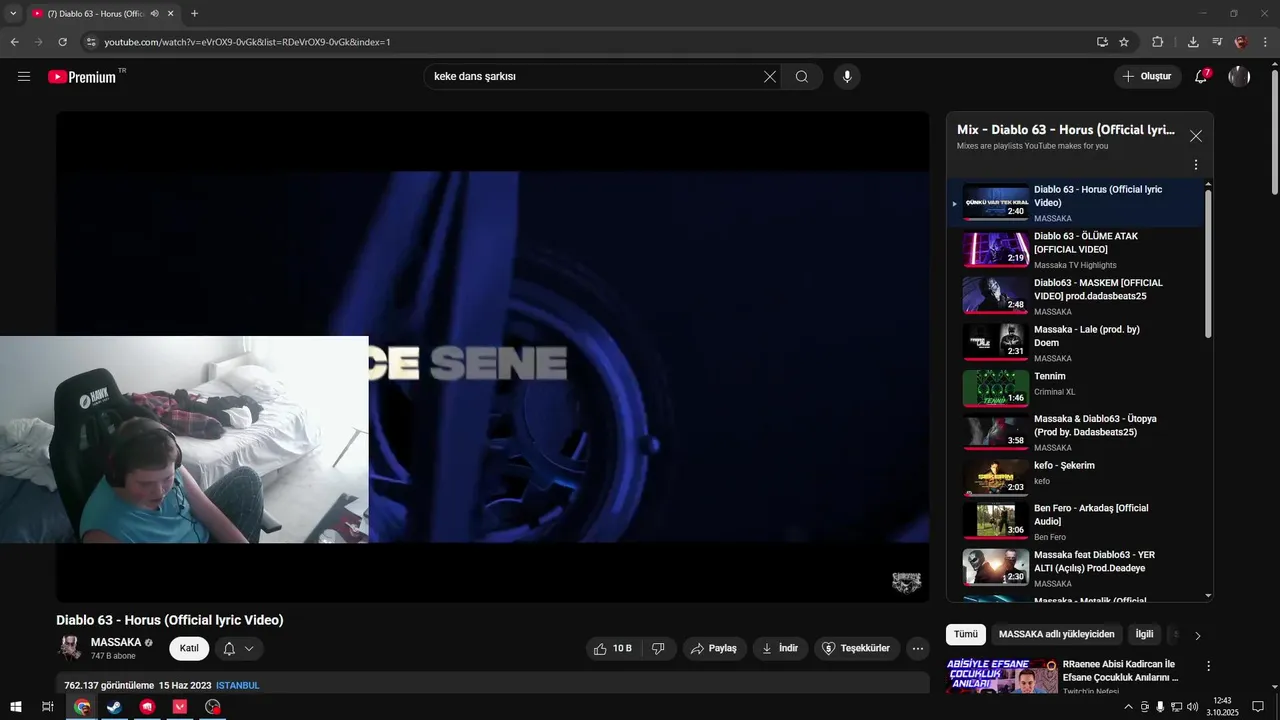Open options for RRaenee suggested video

click(x=1208, y=666)
